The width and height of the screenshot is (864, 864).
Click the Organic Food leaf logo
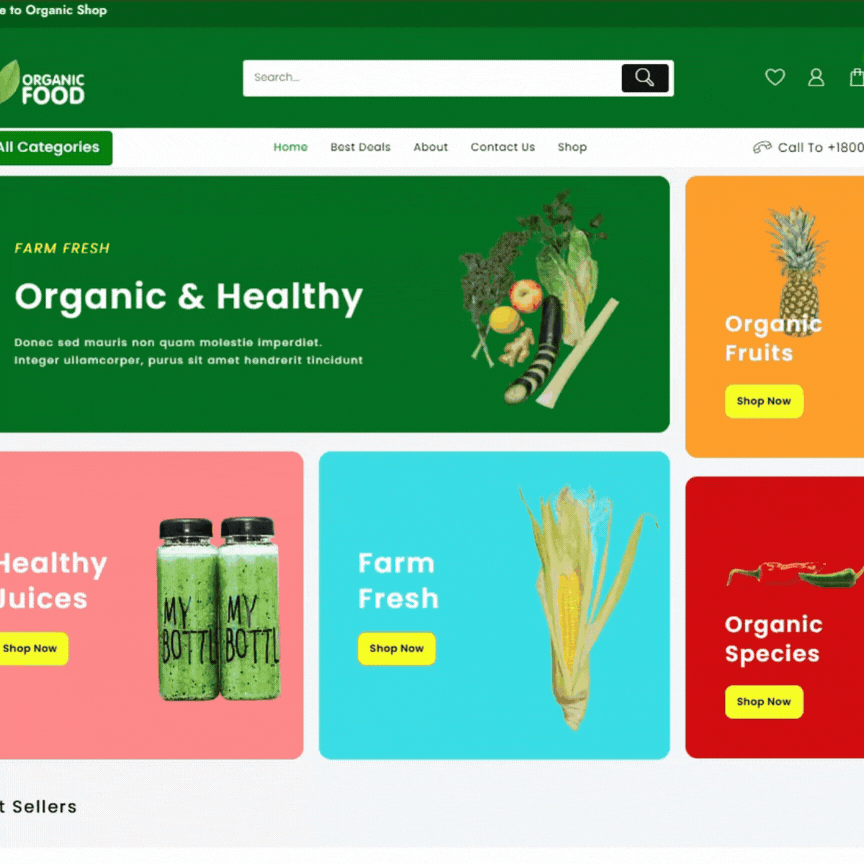point(42,83)
